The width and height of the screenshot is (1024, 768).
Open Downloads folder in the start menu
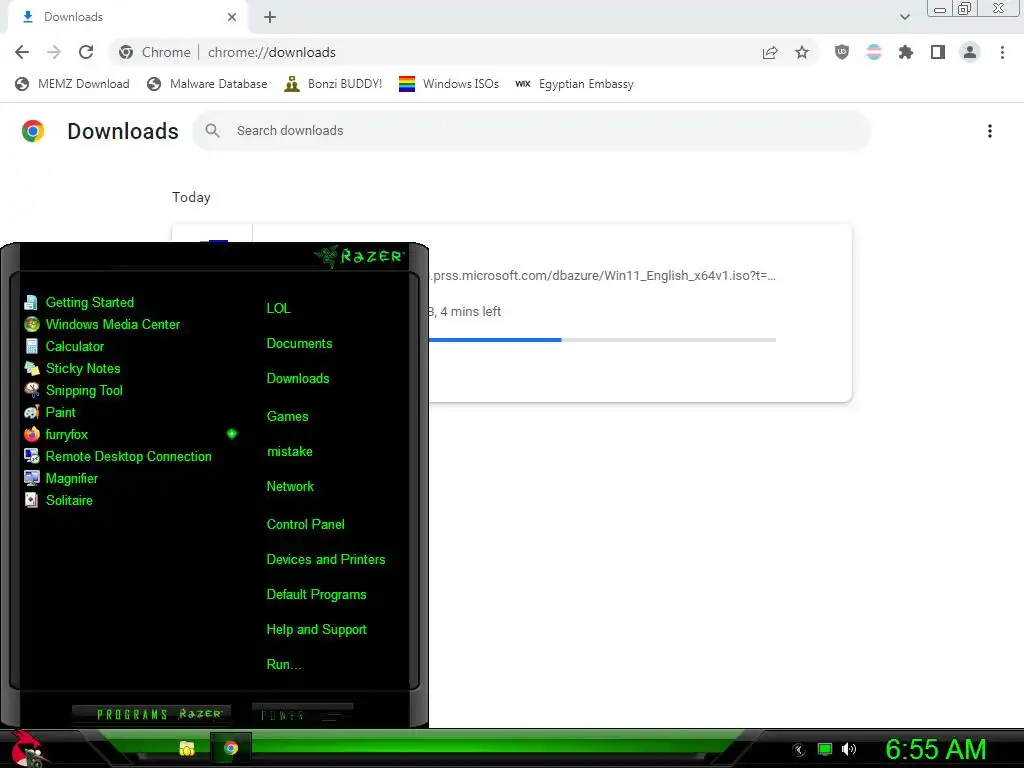coord(298,379)
